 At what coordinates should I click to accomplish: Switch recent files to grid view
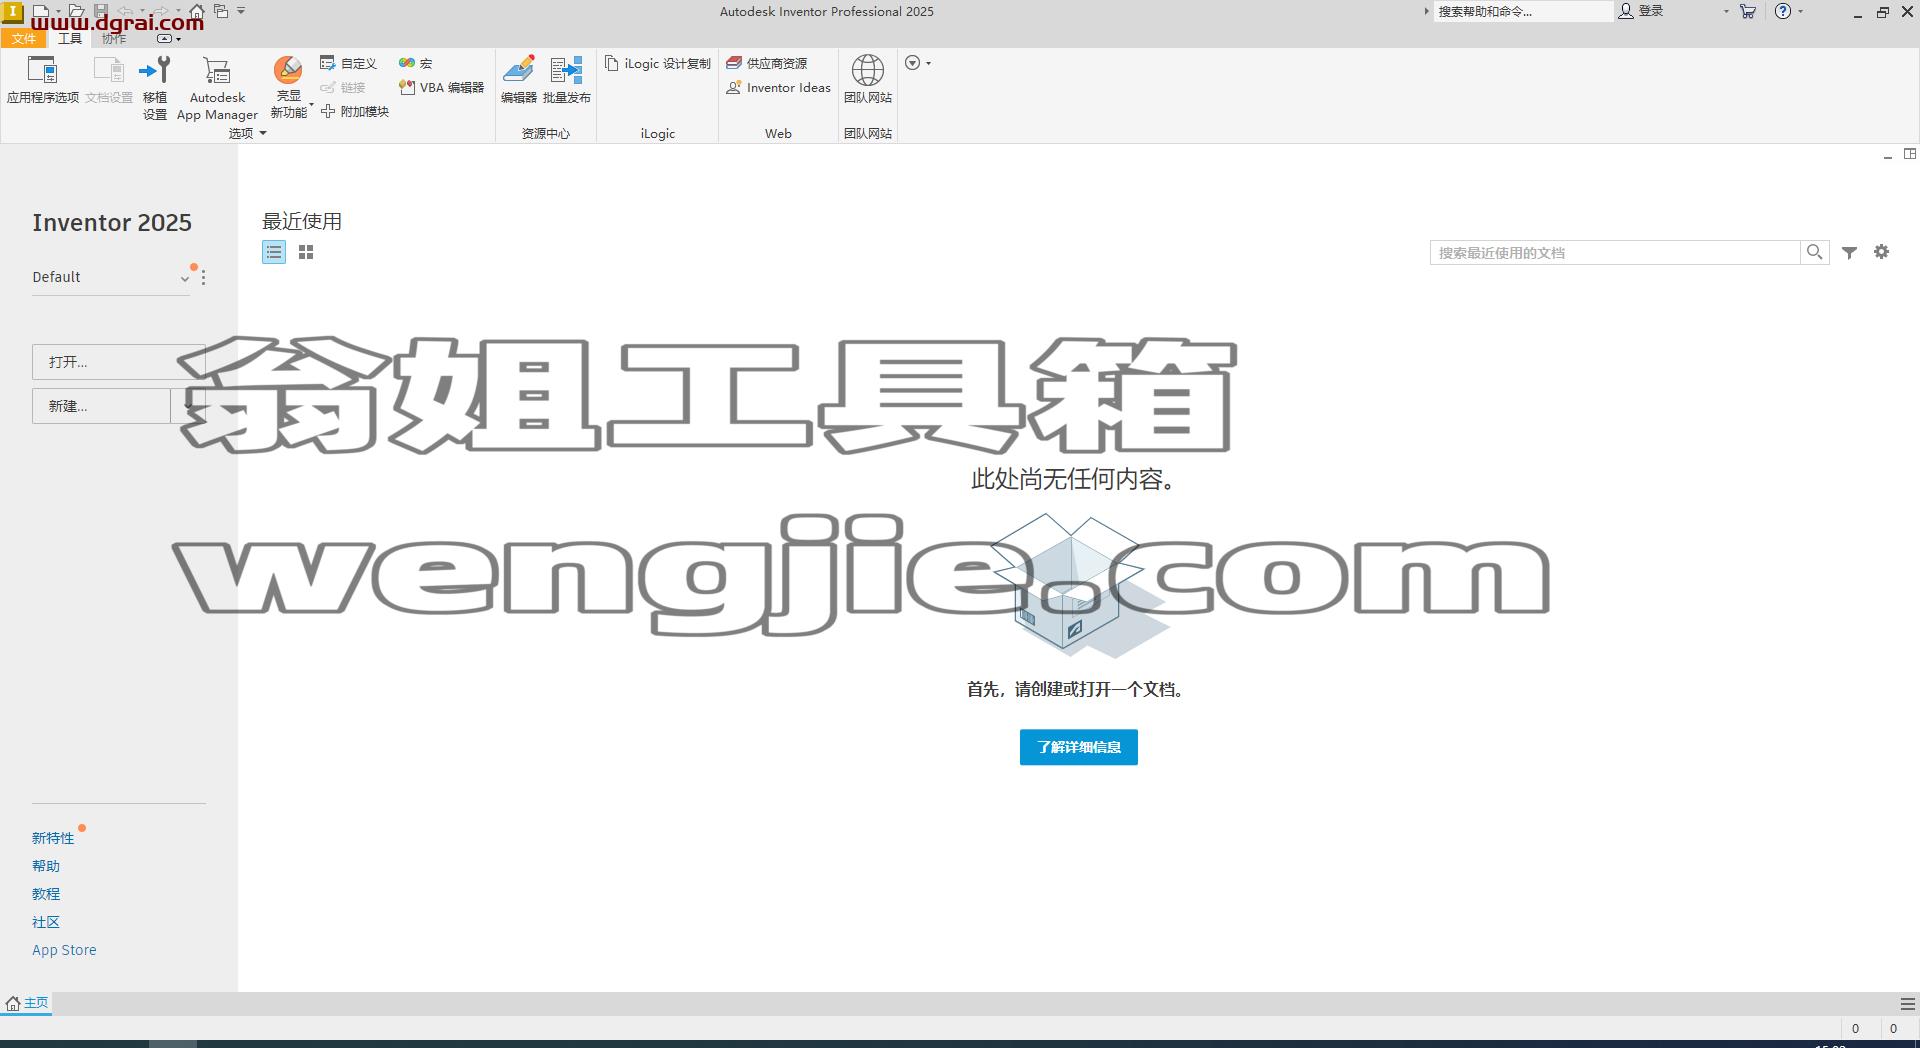click(x=306, y=253)
